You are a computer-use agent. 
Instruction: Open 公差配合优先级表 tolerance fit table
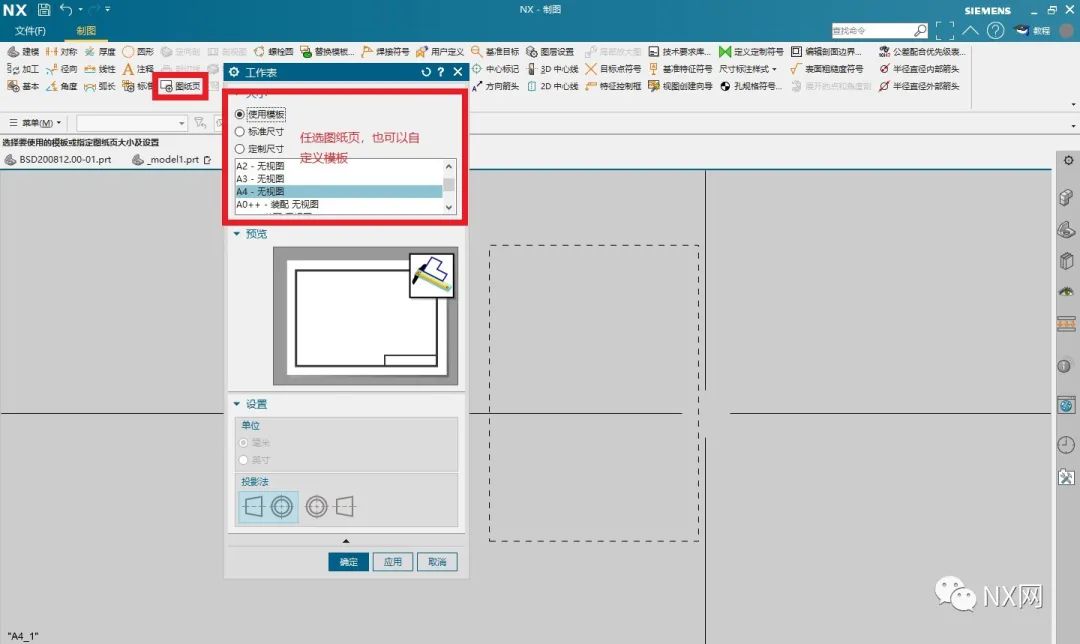click(x=922, y=52)
